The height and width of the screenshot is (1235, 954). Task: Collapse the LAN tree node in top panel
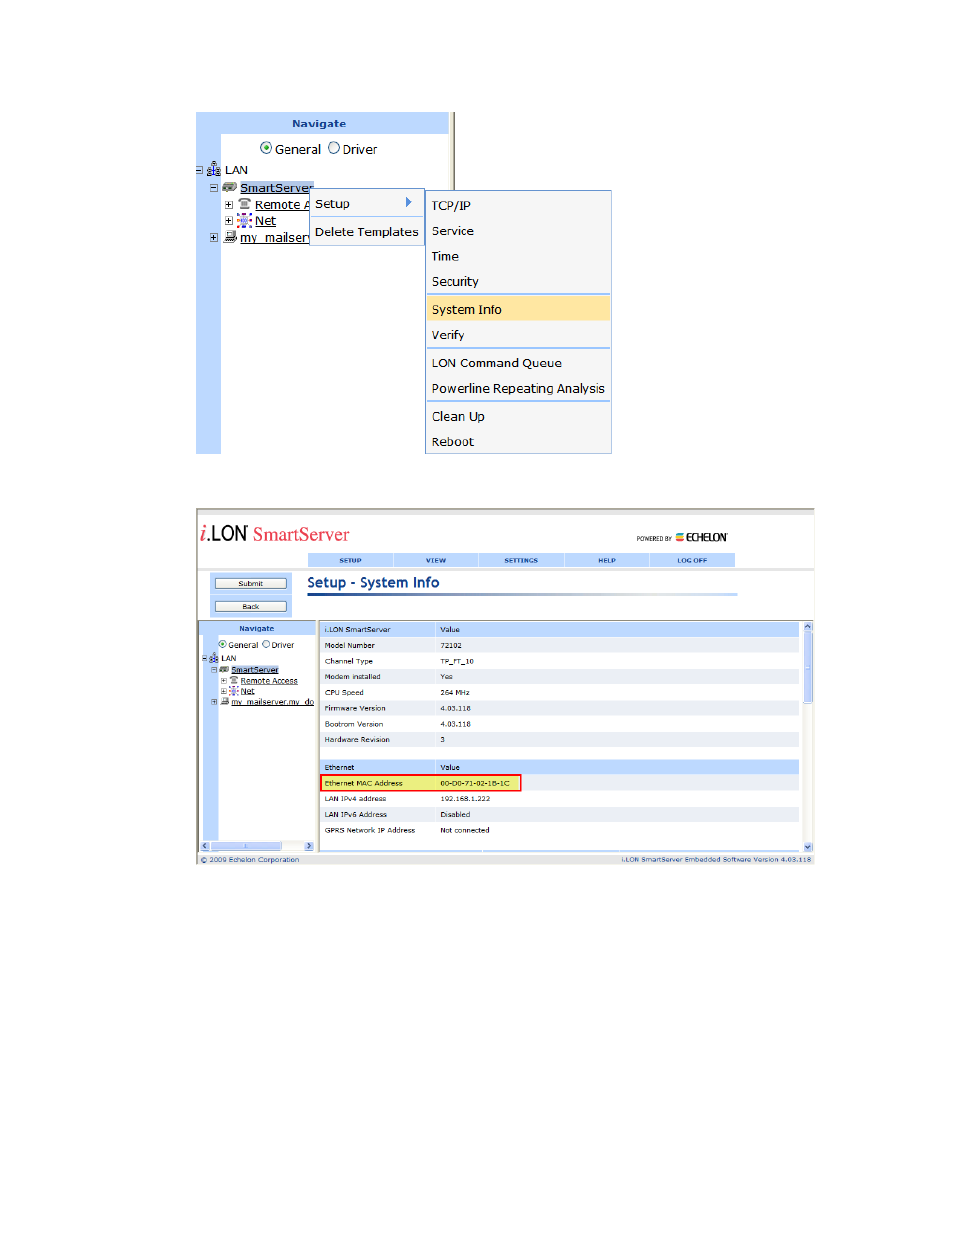tap(199, 170)
